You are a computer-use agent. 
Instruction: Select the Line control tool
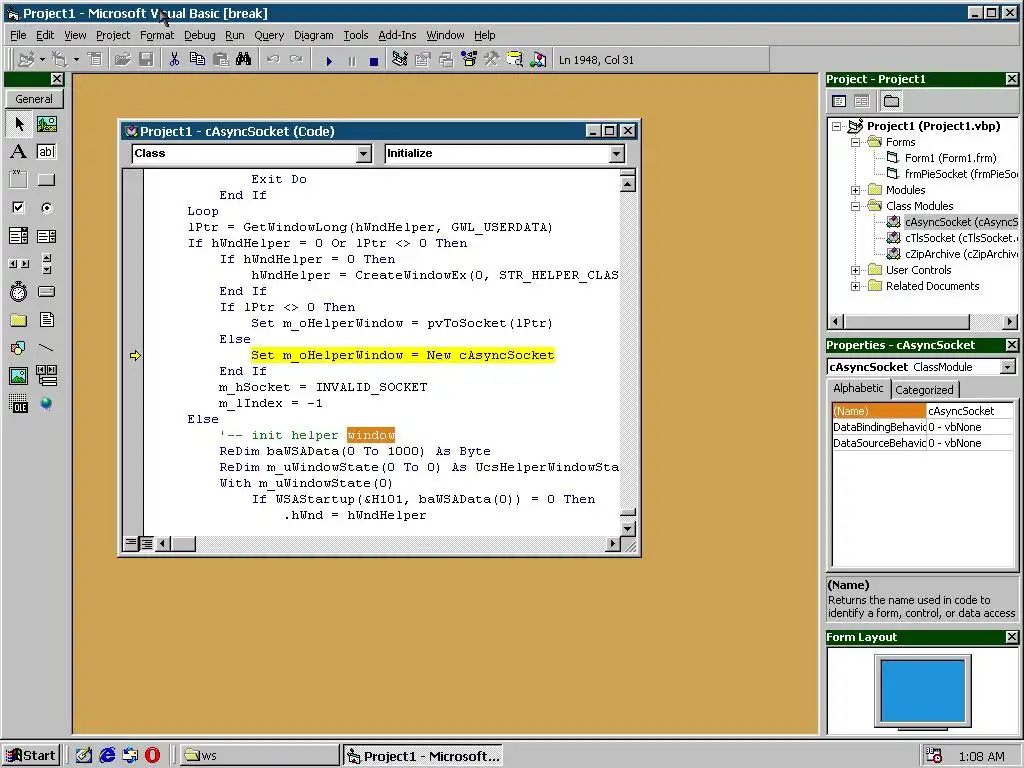[46, 347]
